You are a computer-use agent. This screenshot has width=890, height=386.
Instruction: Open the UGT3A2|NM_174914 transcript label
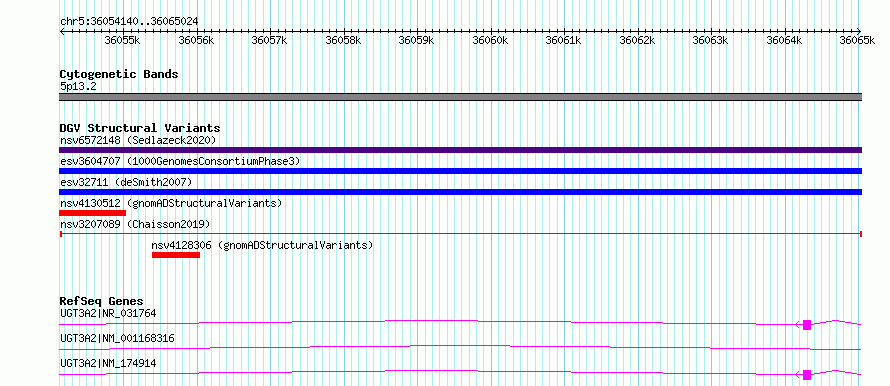tap(108, 363)
